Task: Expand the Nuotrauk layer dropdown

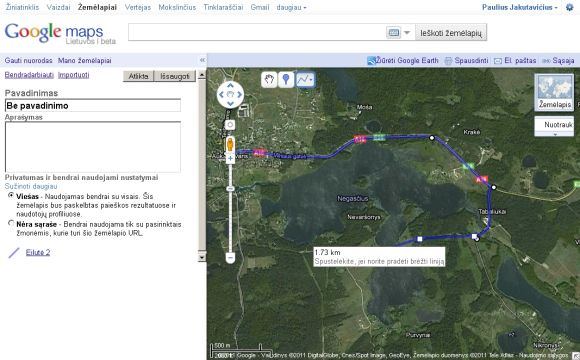Action: [554, 135]
